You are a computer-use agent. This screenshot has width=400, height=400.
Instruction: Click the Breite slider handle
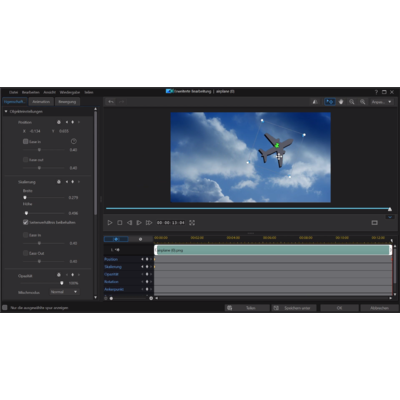click(x=25, y=197)
